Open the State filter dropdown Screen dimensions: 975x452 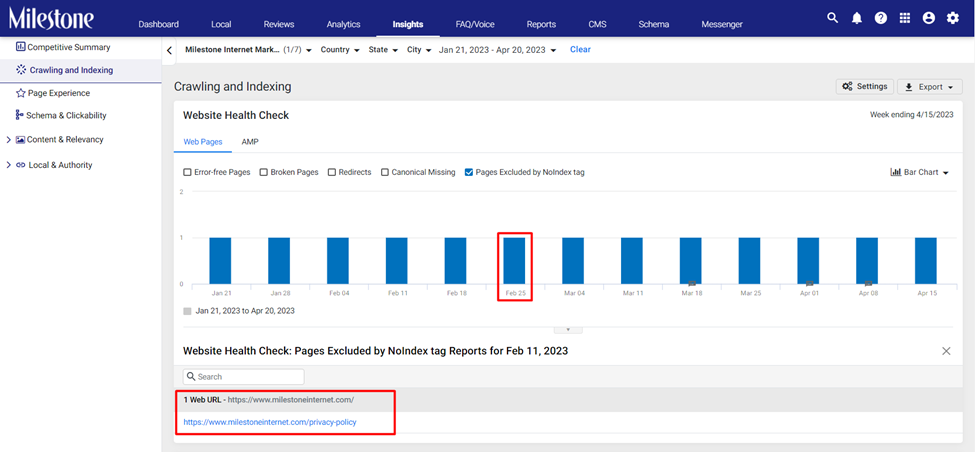click(x=383, y=50)
